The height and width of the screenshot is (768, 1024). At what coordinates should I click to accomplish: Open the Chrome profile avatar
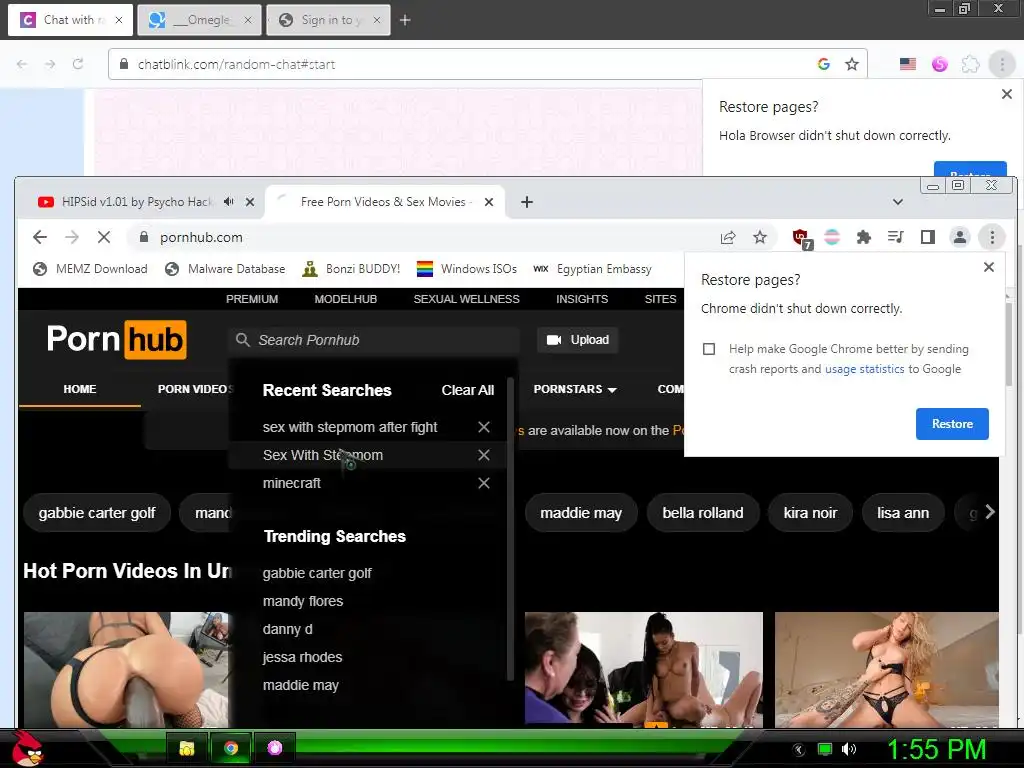click(959, 237)
